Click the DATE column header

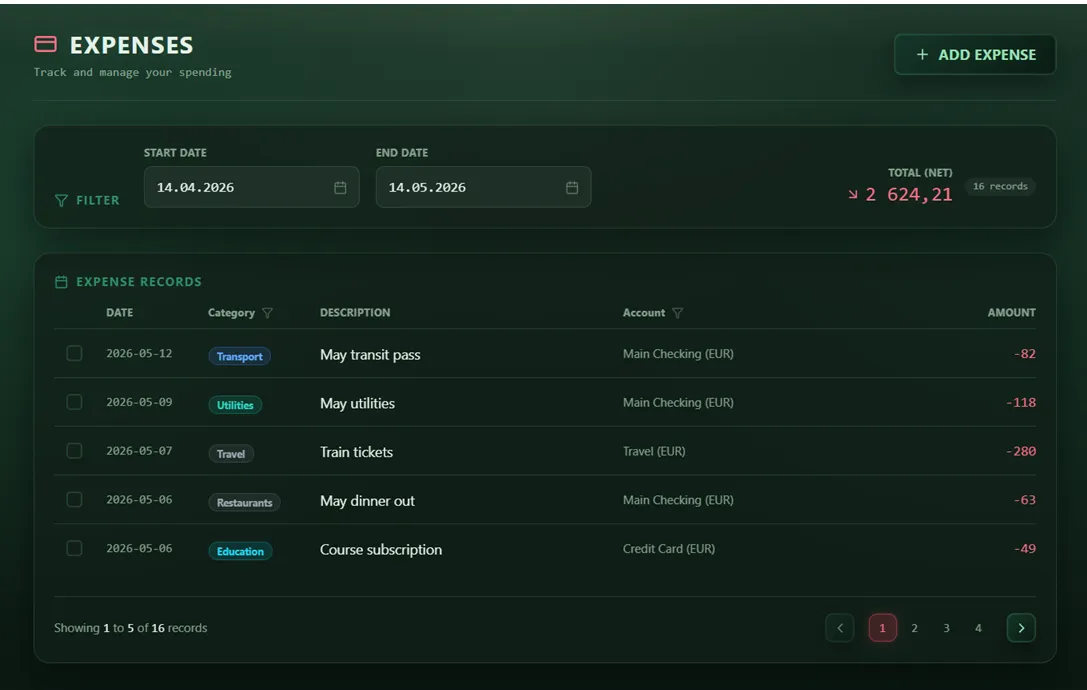[119, 313]
